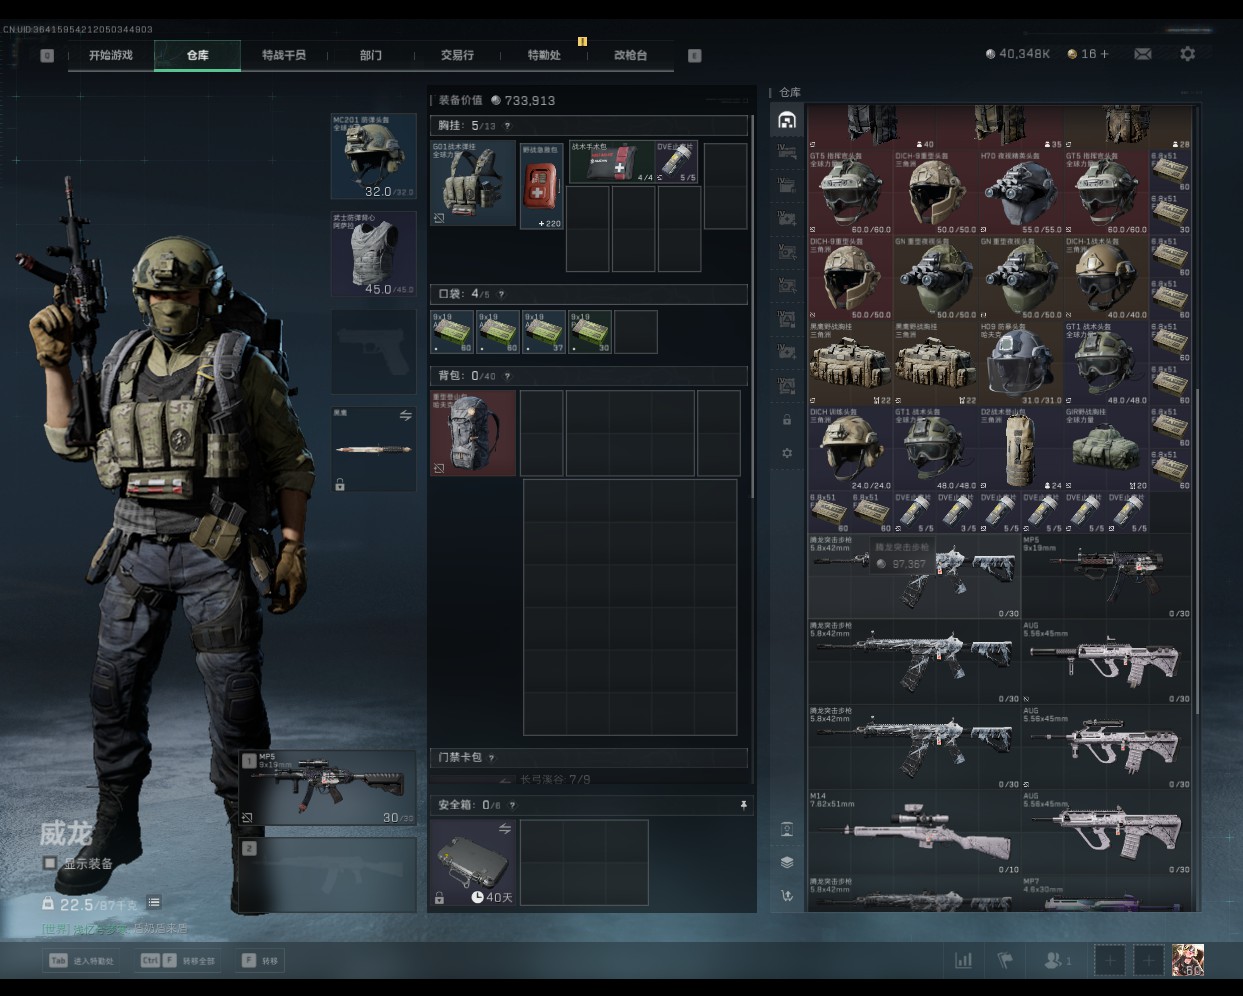
Task: Open the weight details list icon
Action: point(154,903)
